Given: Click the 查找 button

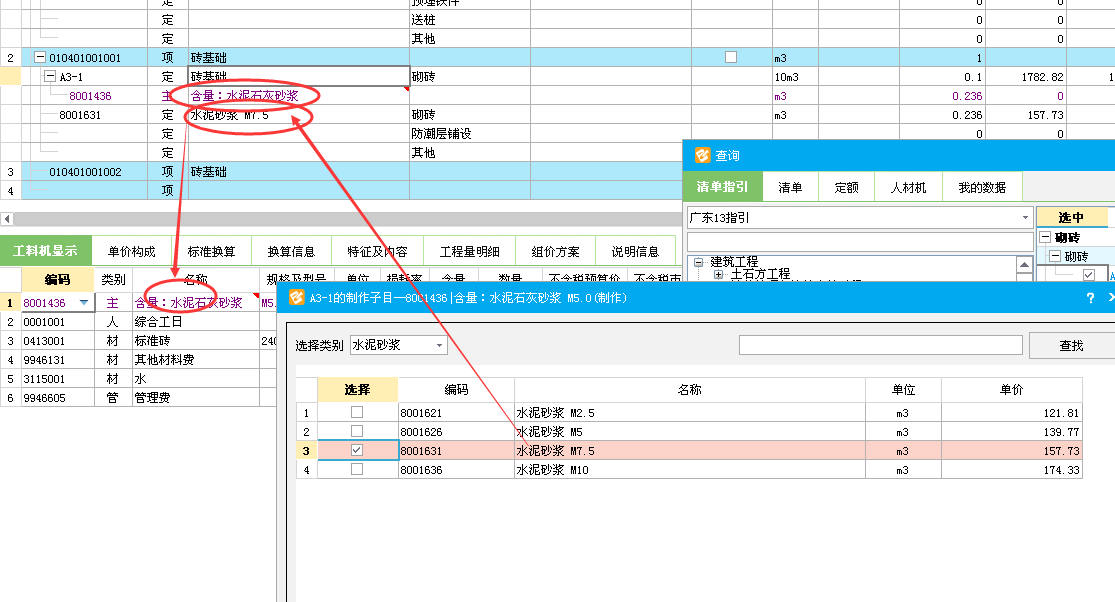Looking at the screenshot, I should tap(1071, 345).
